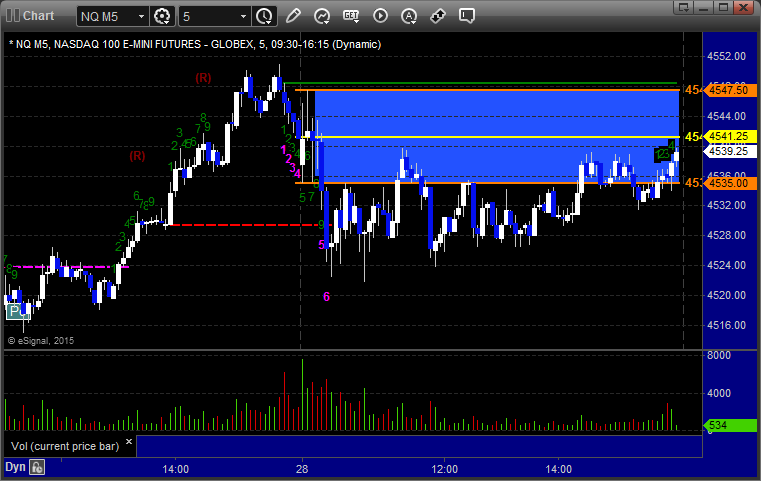Click the lower red (R) marker
The image size is (761, 481).
[x=137, y=156]
